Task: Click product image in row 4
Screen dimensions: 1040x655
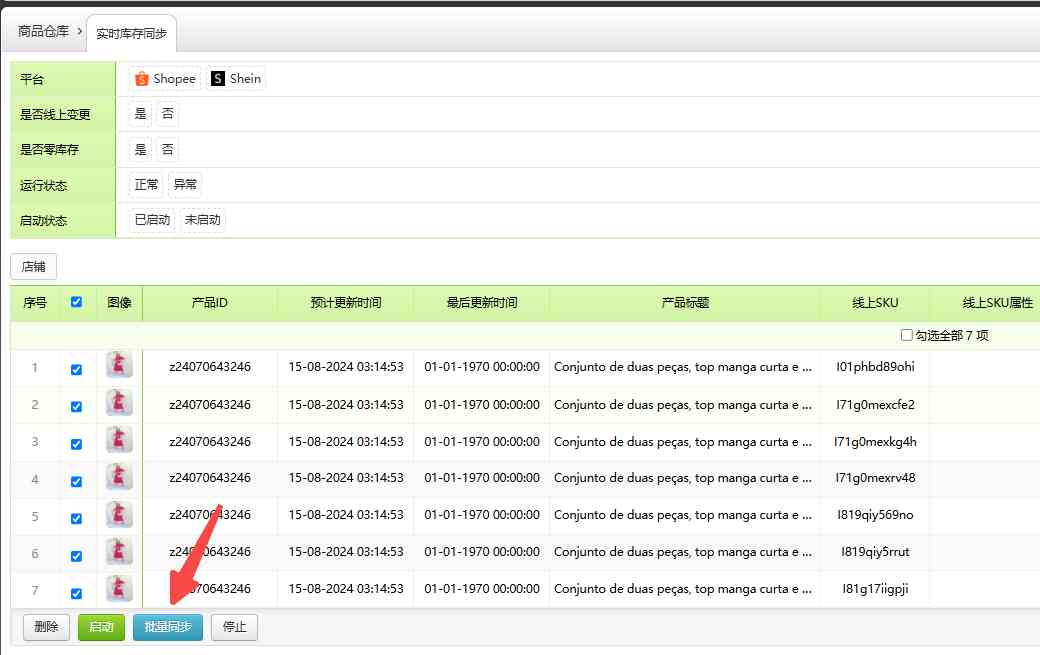Action: click(x=119, y=478)
